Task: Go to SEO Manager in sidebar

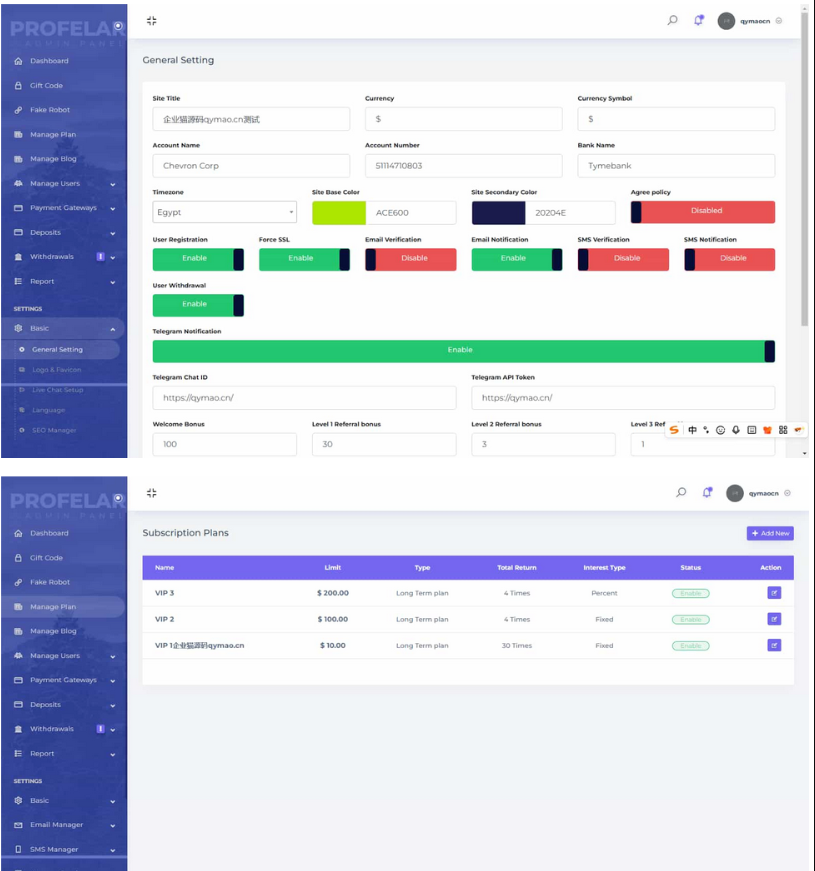Action: (x=54, y=430)
